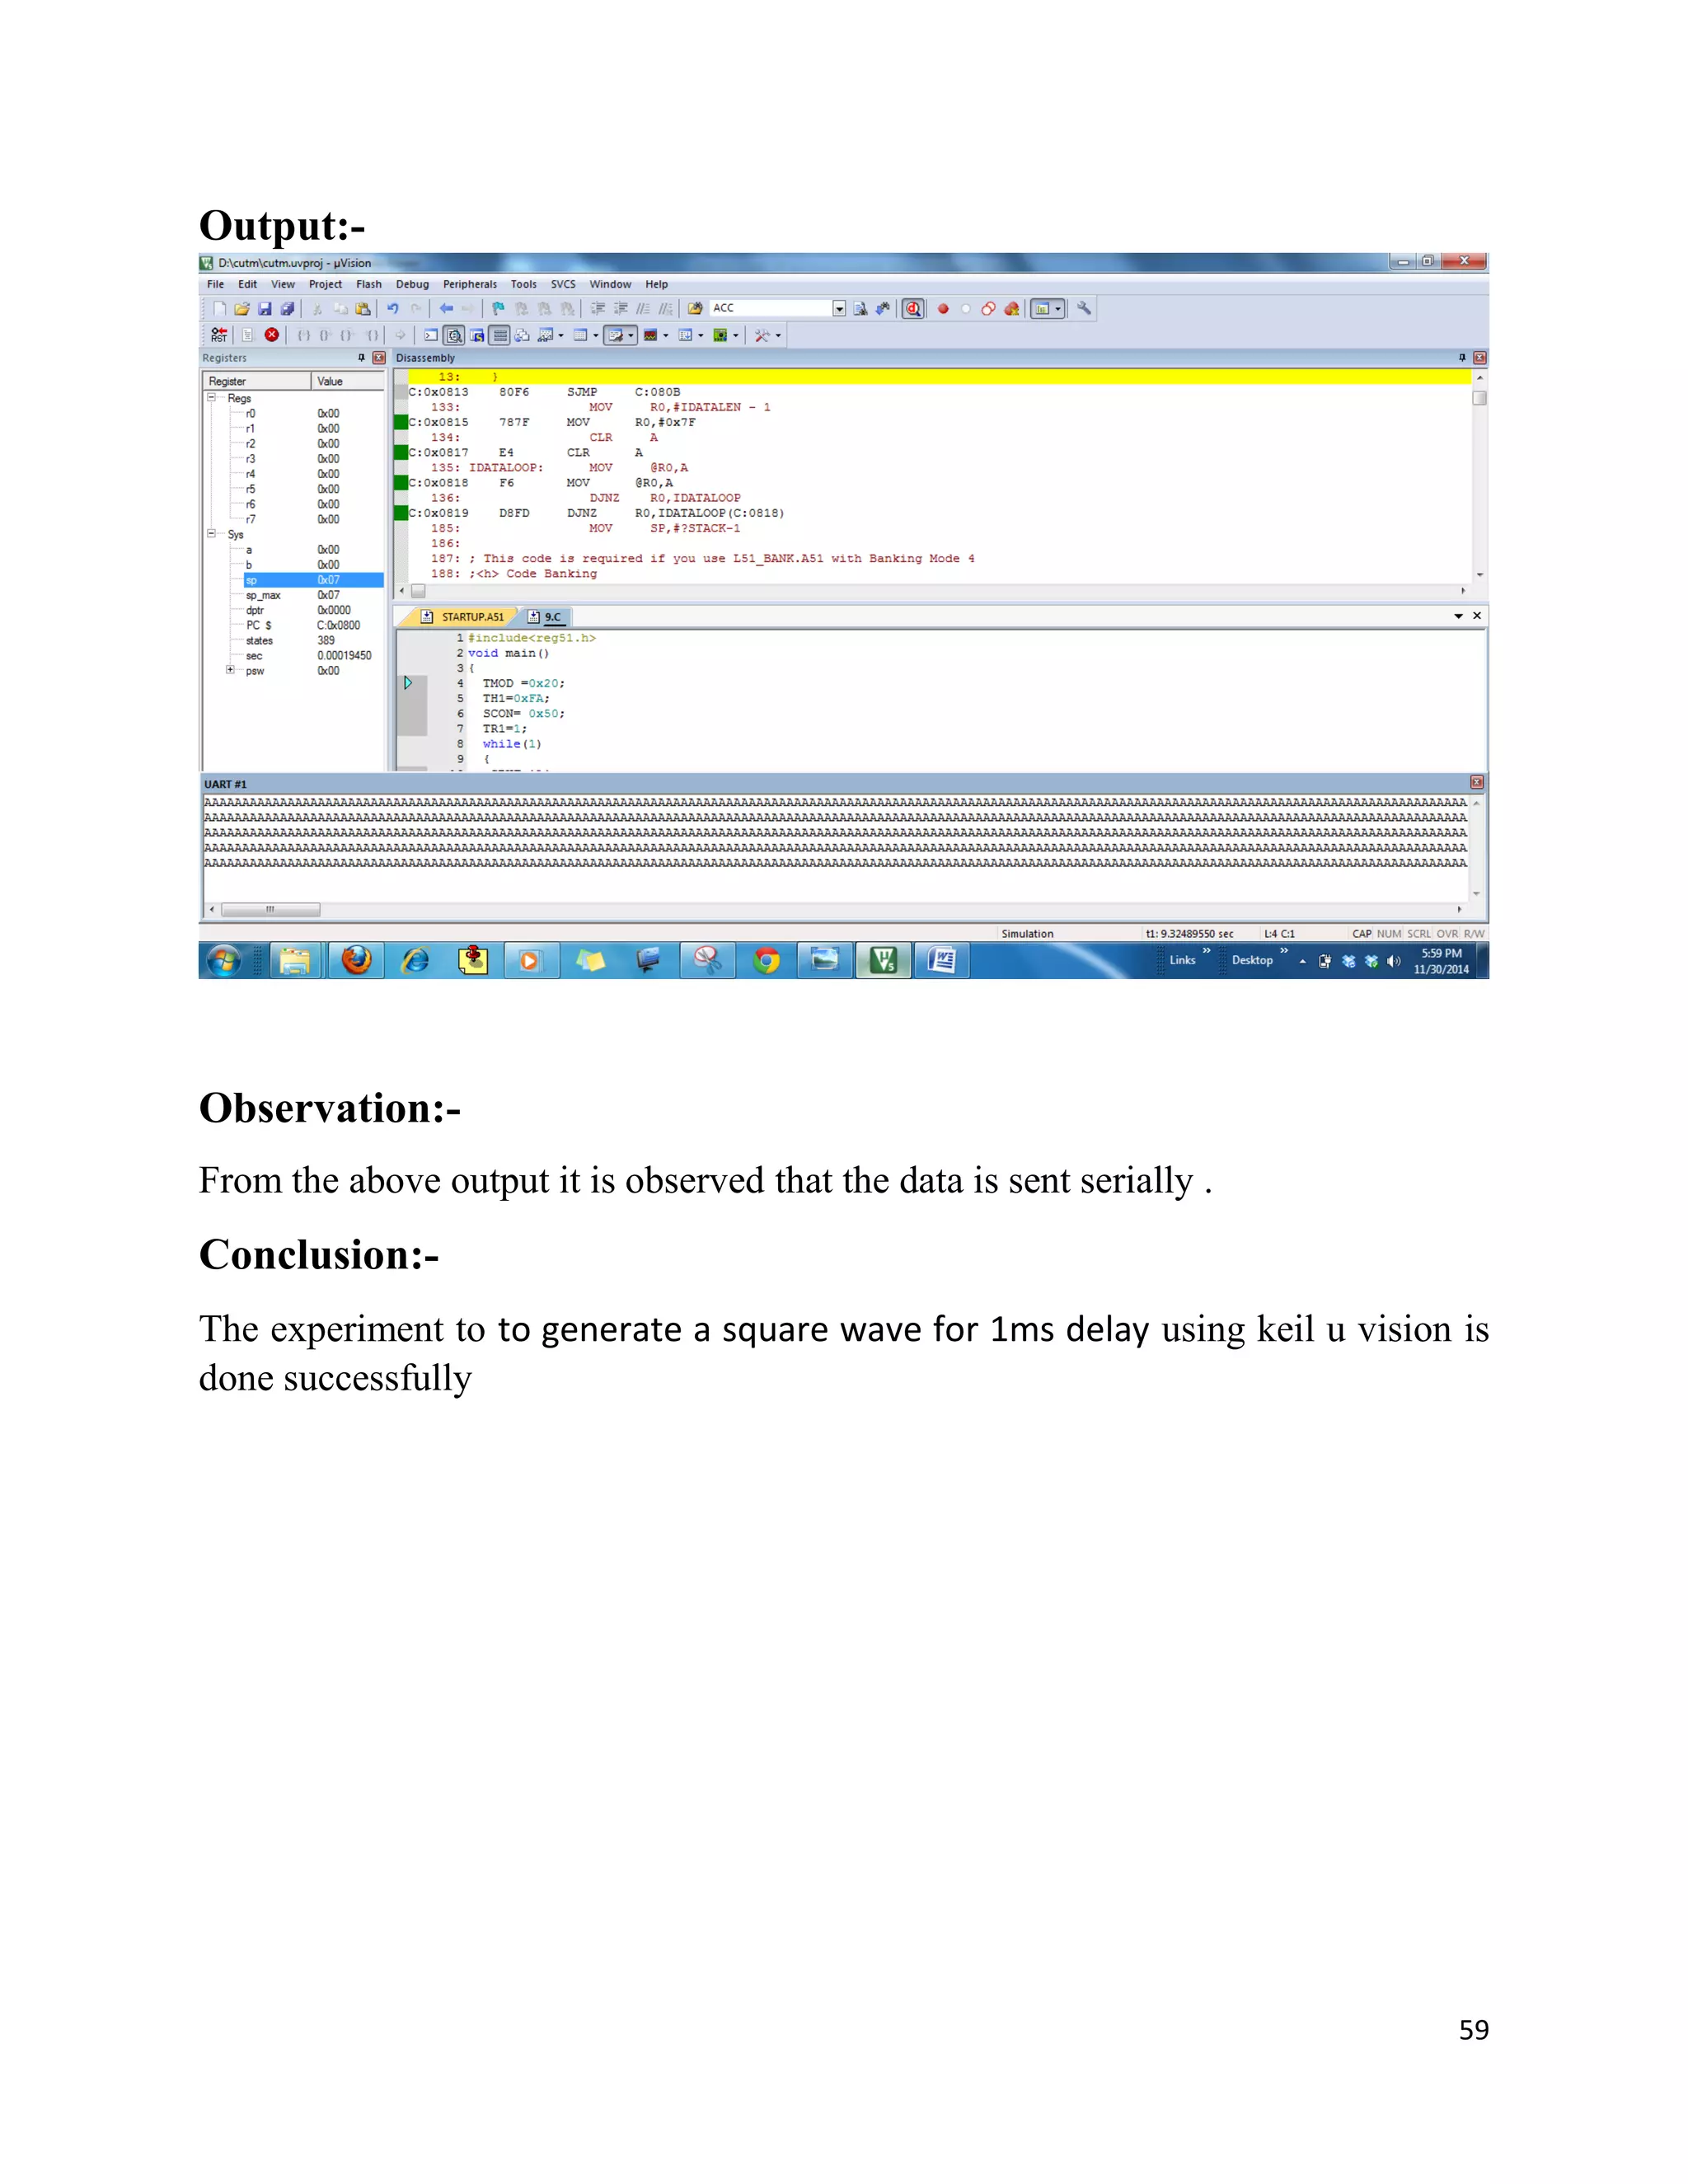Screen dimensions: 1688x2184
Task: Click the Disassembly horizontal scrollbar thumb
Action: 418,591
